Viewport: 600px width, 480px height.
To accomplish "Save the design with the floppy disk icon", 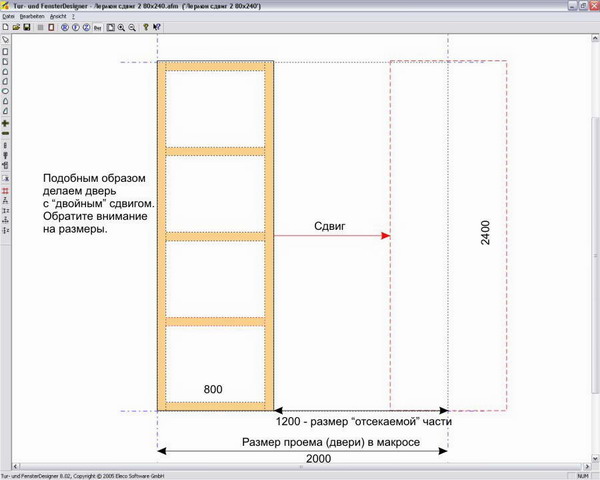I will tap(26, 28).
